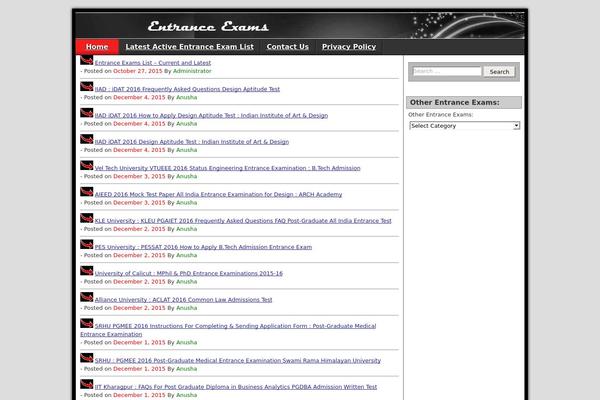The height and width of the screenshot is (400, 600).
Task: Go to the Contact Us page
Action: coord(287,47)
